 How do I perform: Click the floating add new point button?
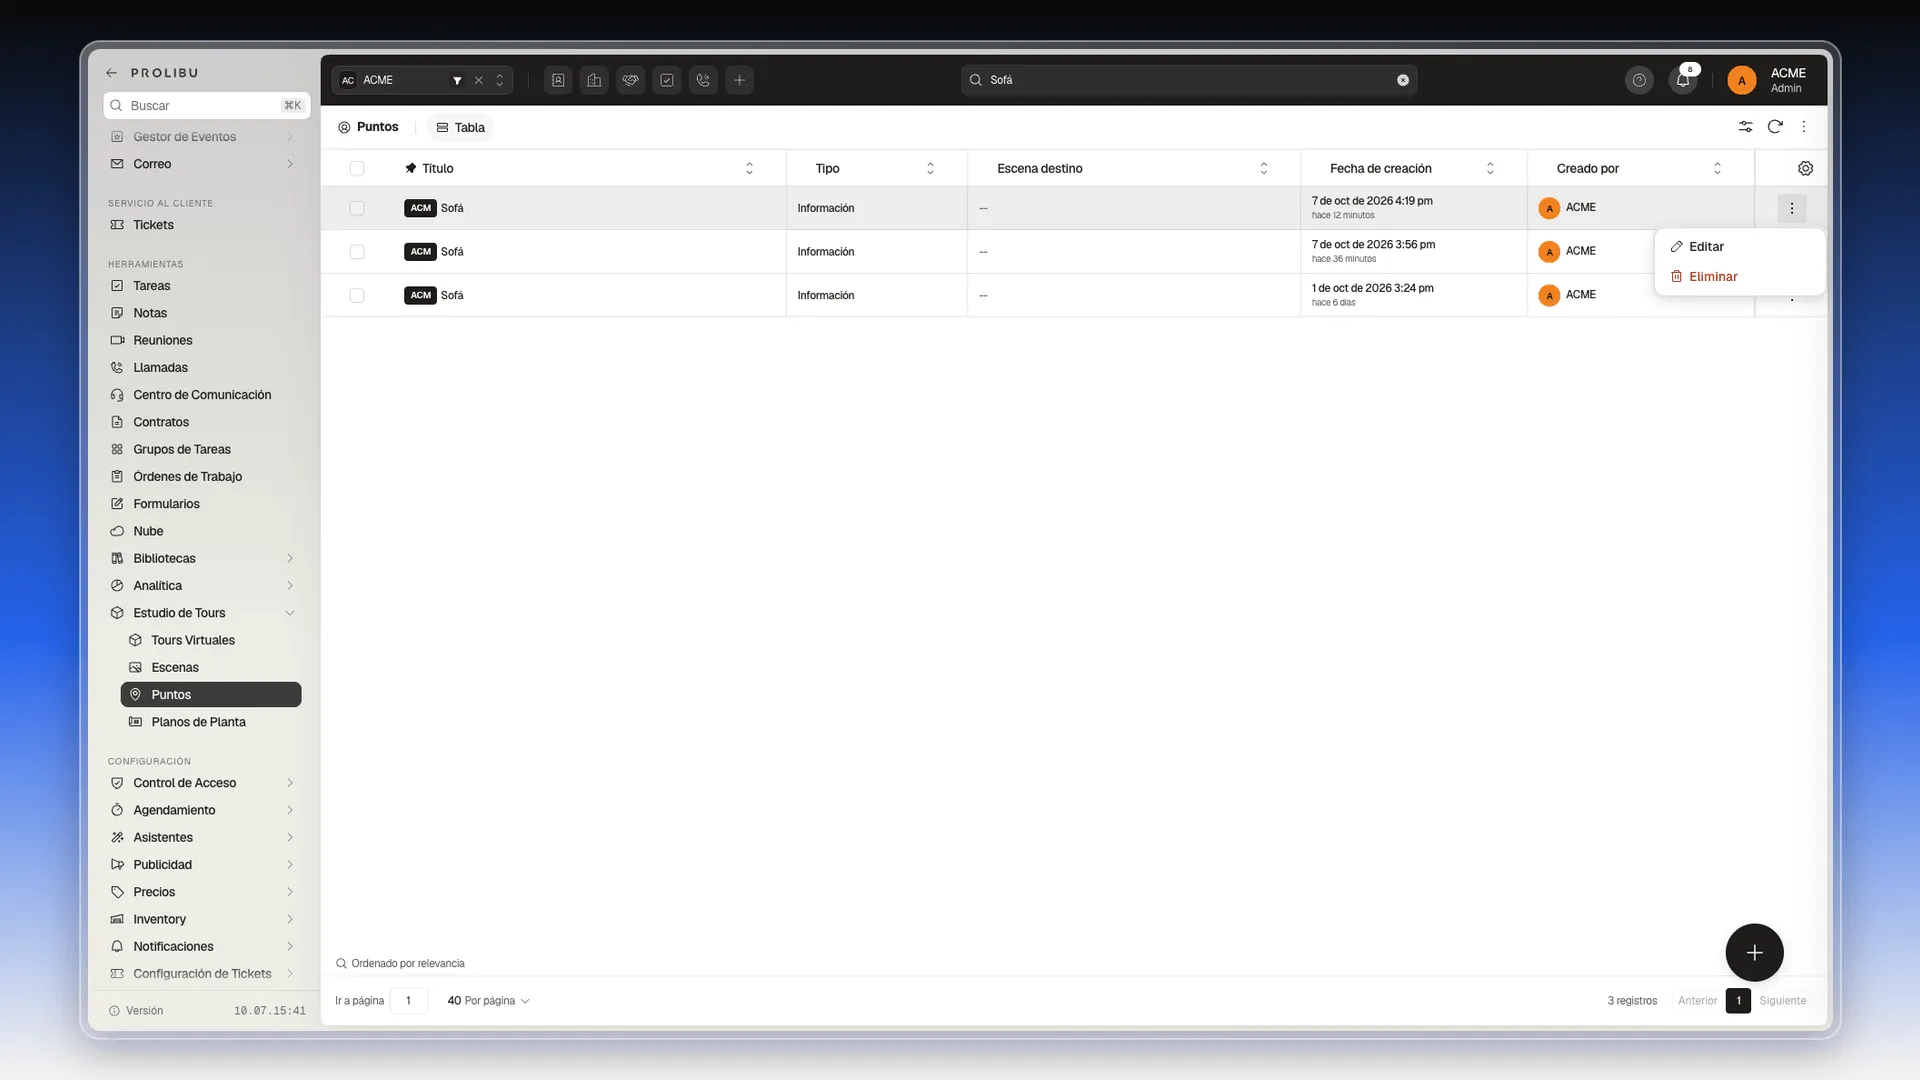pos(1754,953)
